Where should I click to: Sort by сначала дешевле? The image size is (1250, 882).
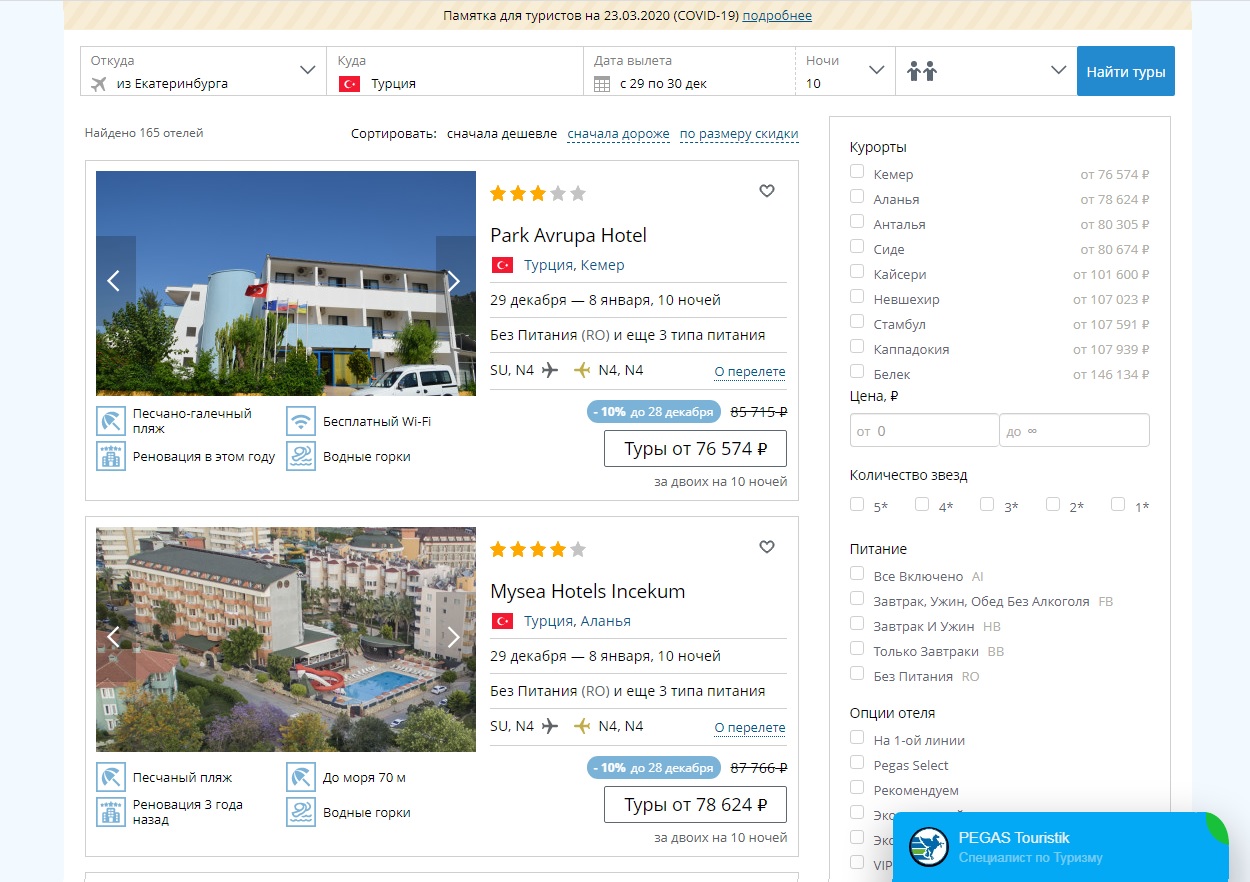coord(502,134)
